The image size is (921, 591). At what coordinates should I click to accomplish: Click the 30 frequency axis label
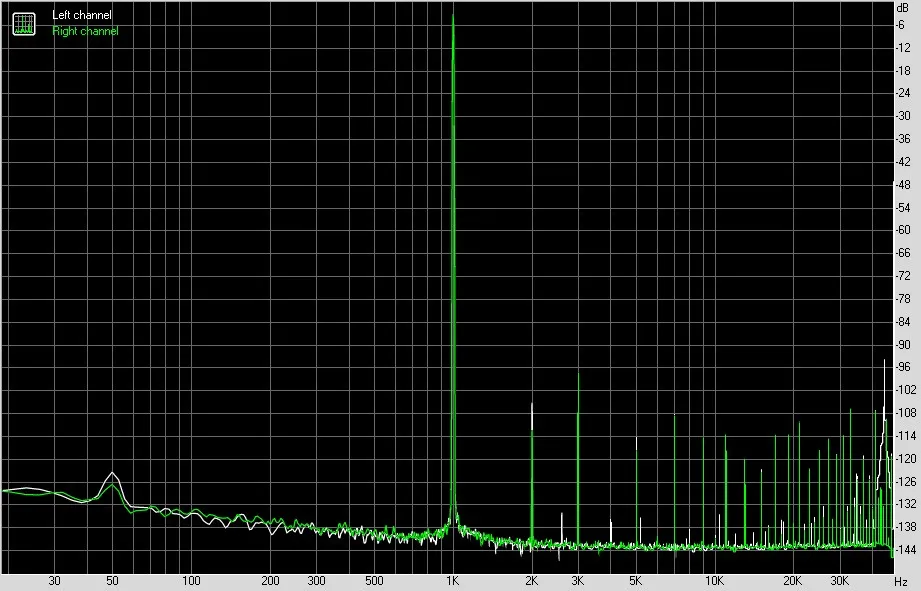(x=54, y=581)
